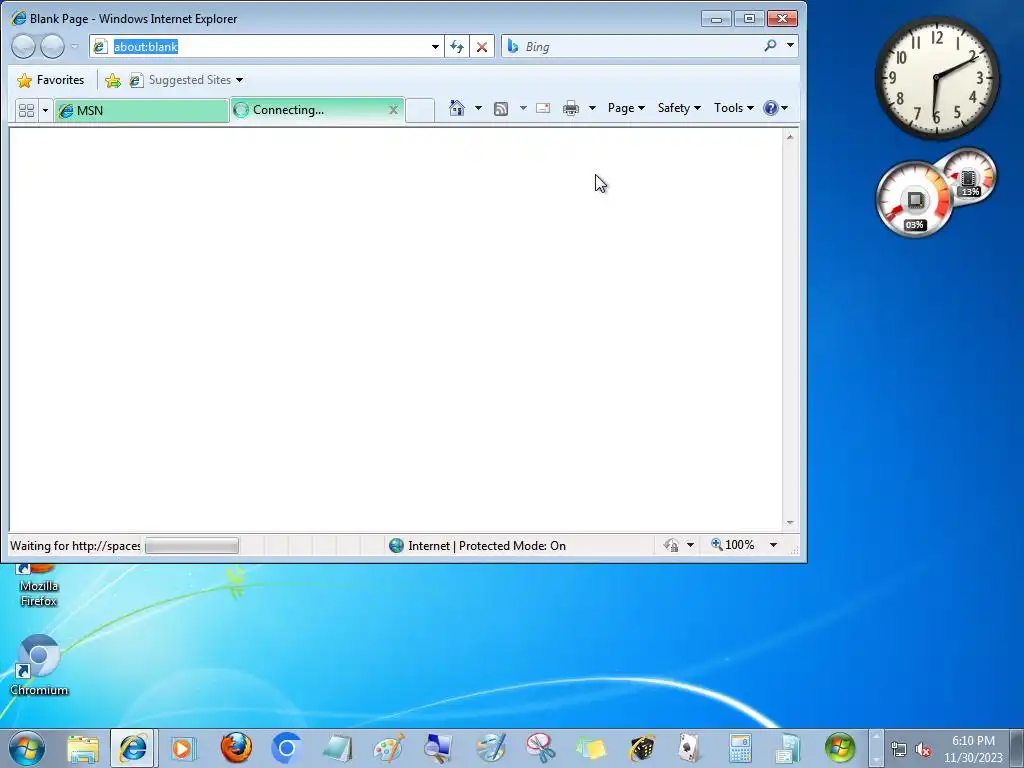Open the recent pages dropdown beside Forward

click(74, 46)
